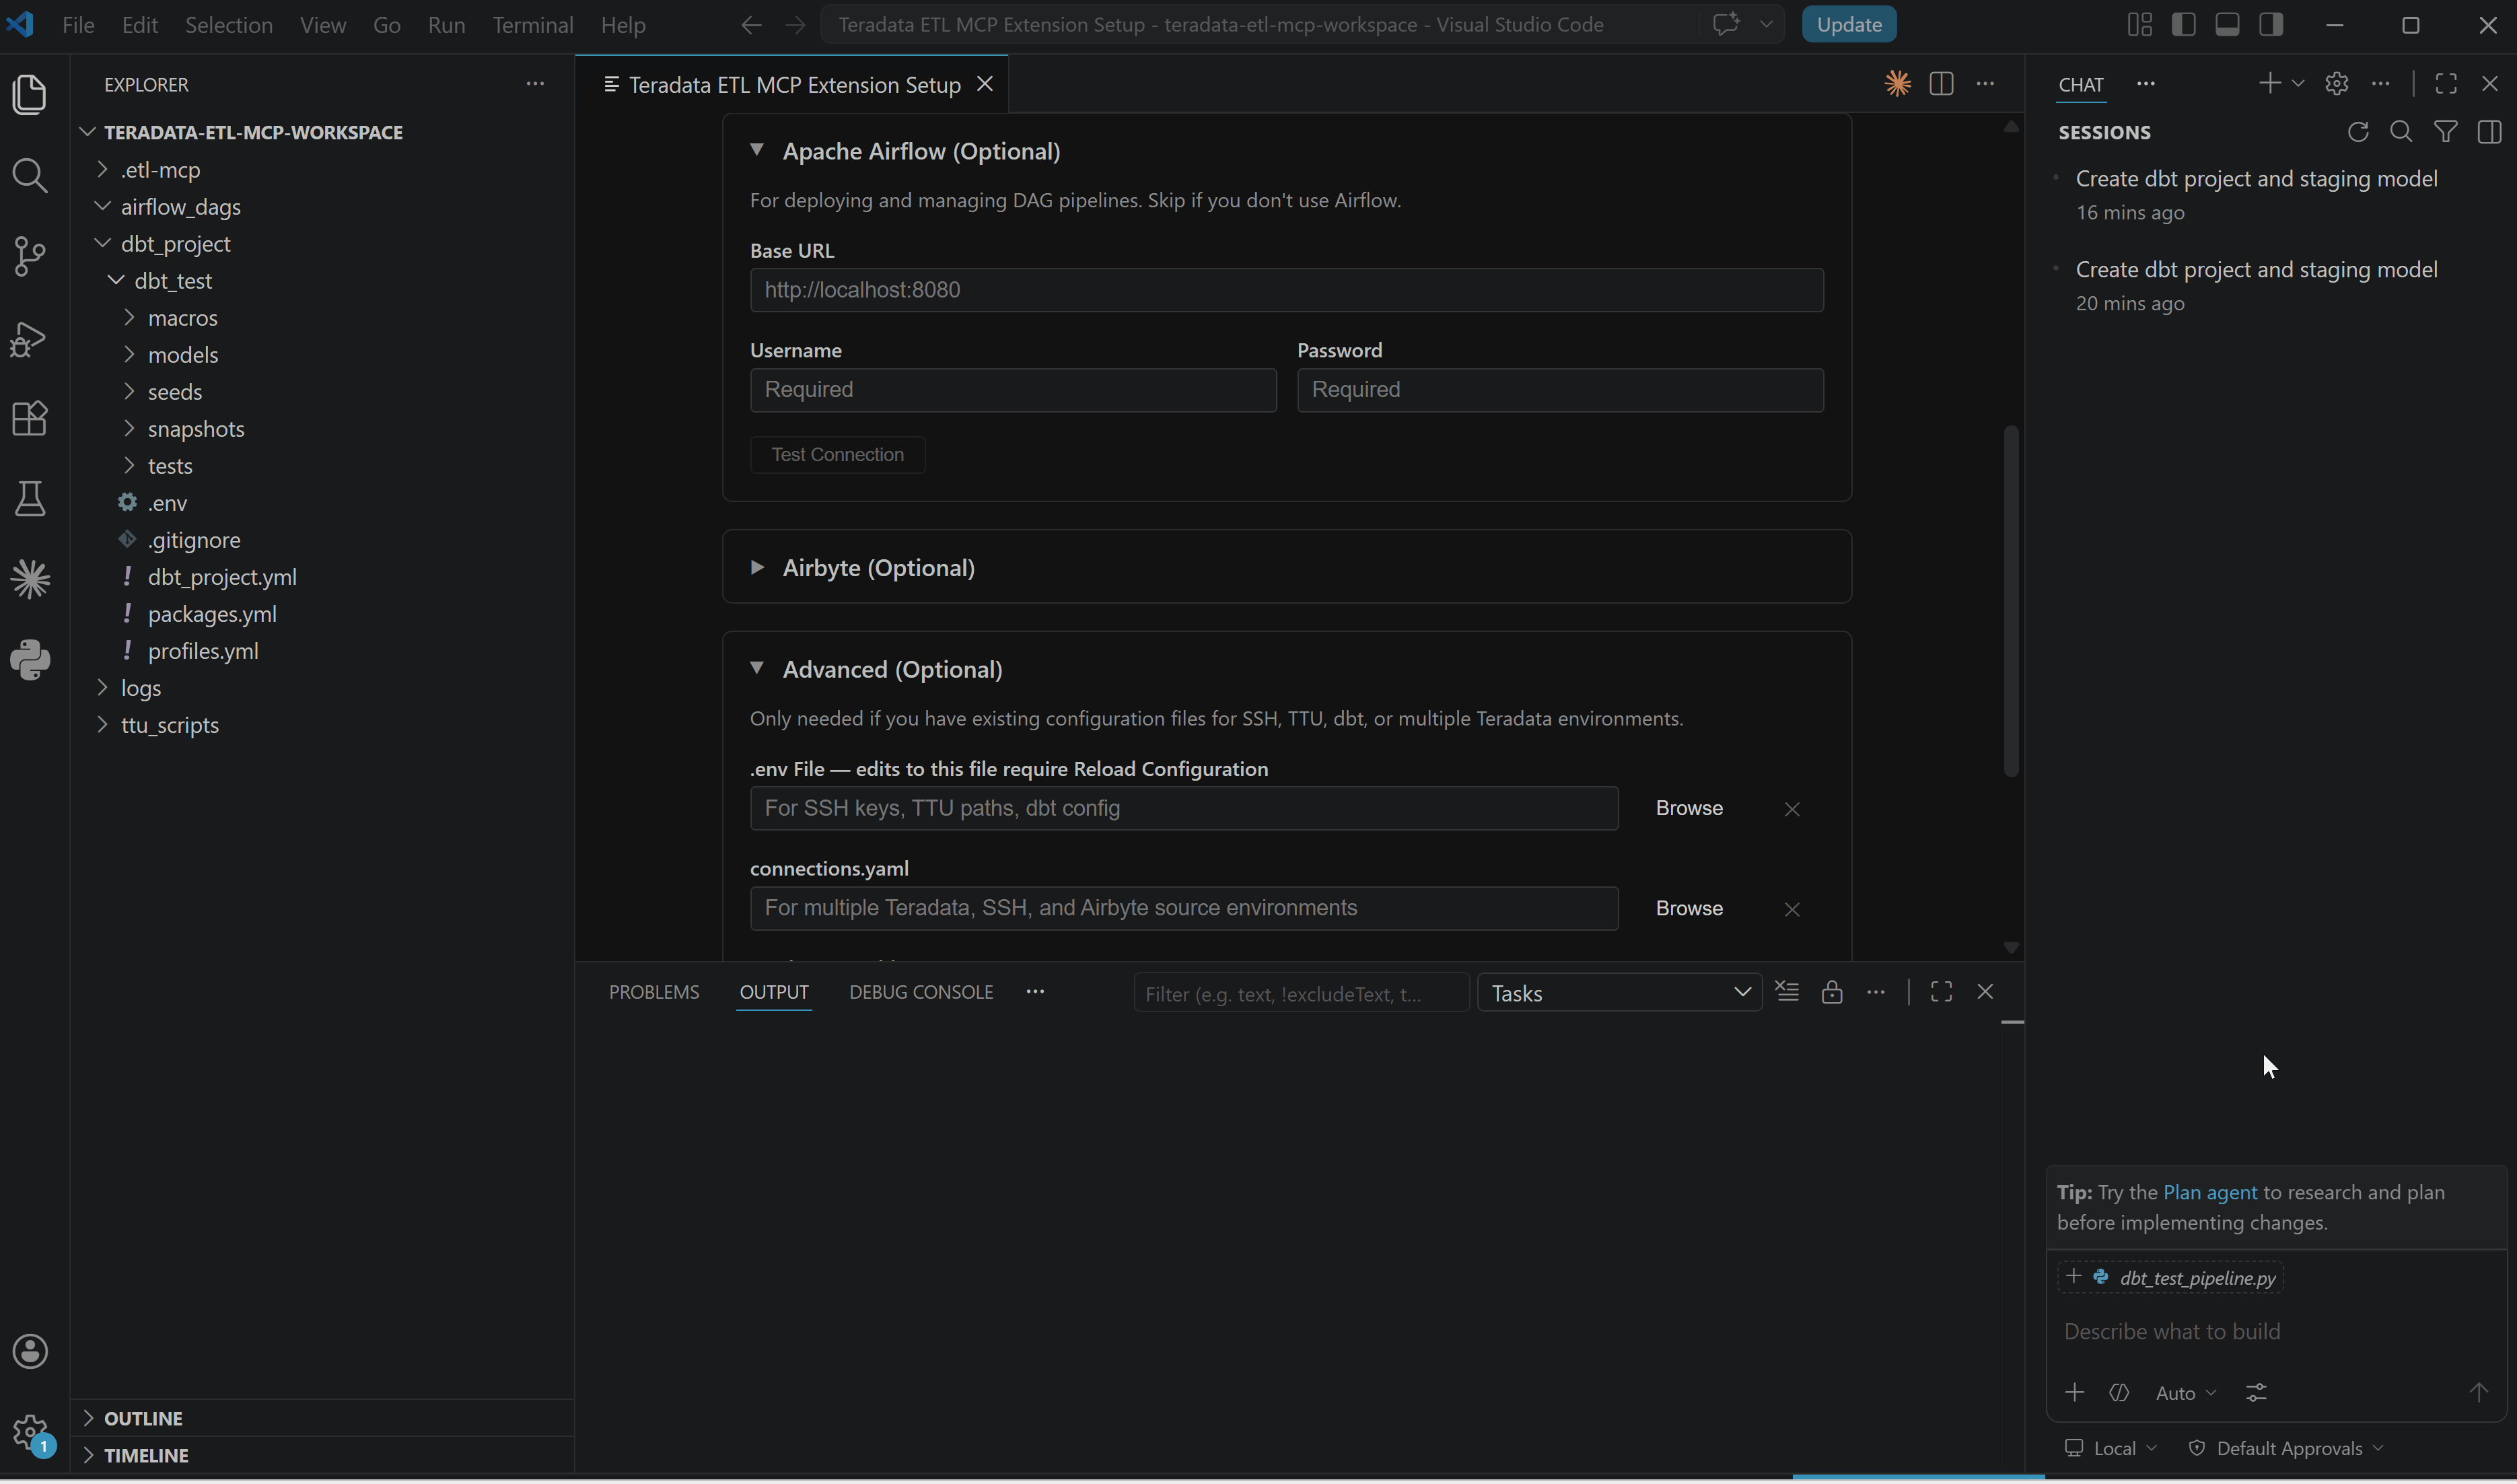This screenshot has width=2517, height=1484.
Task: Expand the models folder
Action: pyautogui.click(x=182, y=355)
